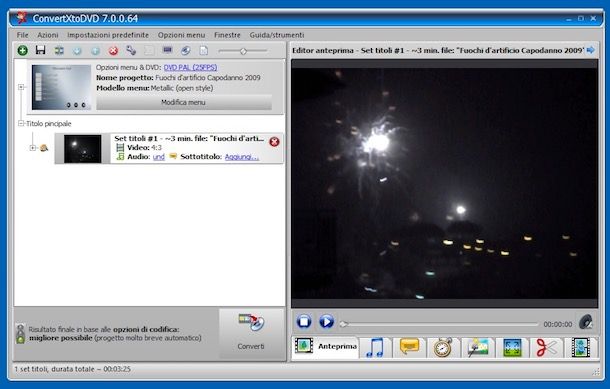Click the music note icon beside Audio

click(120, 157)
